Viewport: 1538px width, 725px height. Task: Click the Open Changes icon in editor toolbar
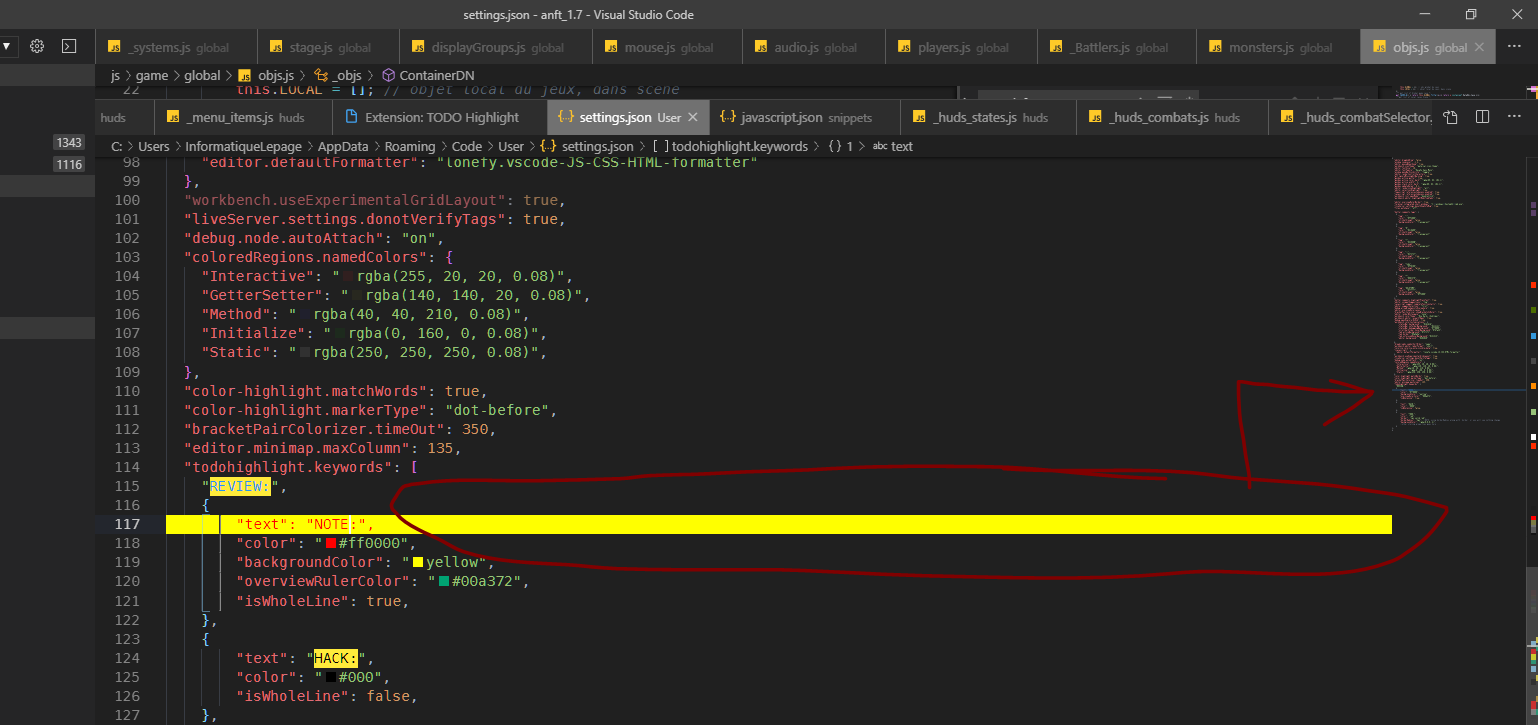pyautogui.click(x=1450, y=117)
